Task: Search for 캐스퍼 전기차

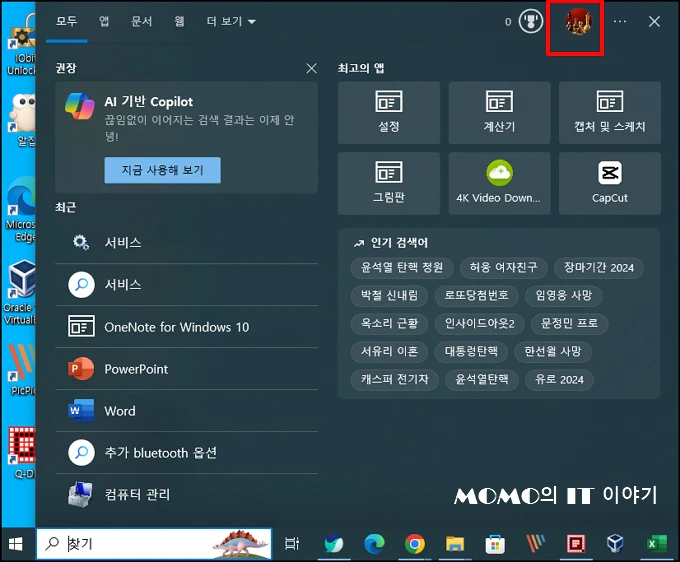Action: 395,379
